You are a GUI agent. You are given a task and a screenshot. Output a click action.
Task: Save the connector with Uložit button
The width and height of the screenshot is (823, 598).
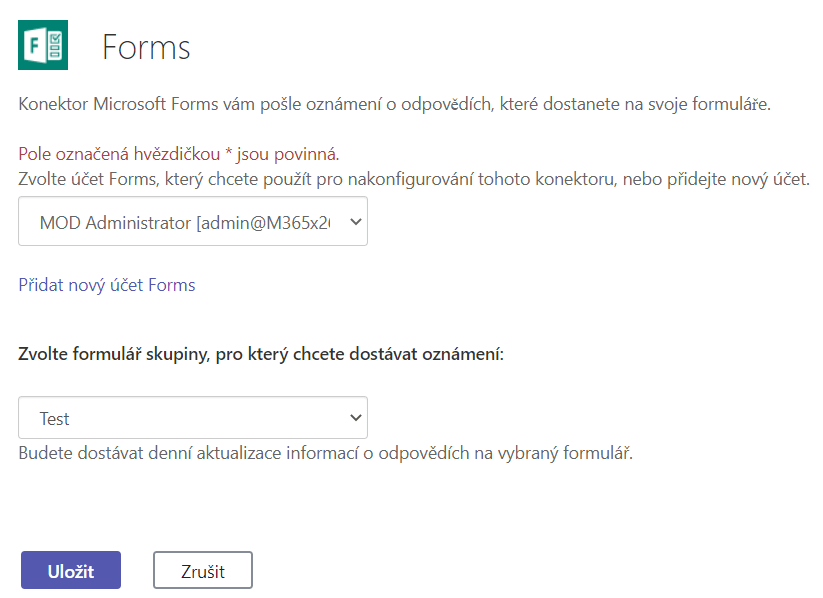tap(71, 570)
